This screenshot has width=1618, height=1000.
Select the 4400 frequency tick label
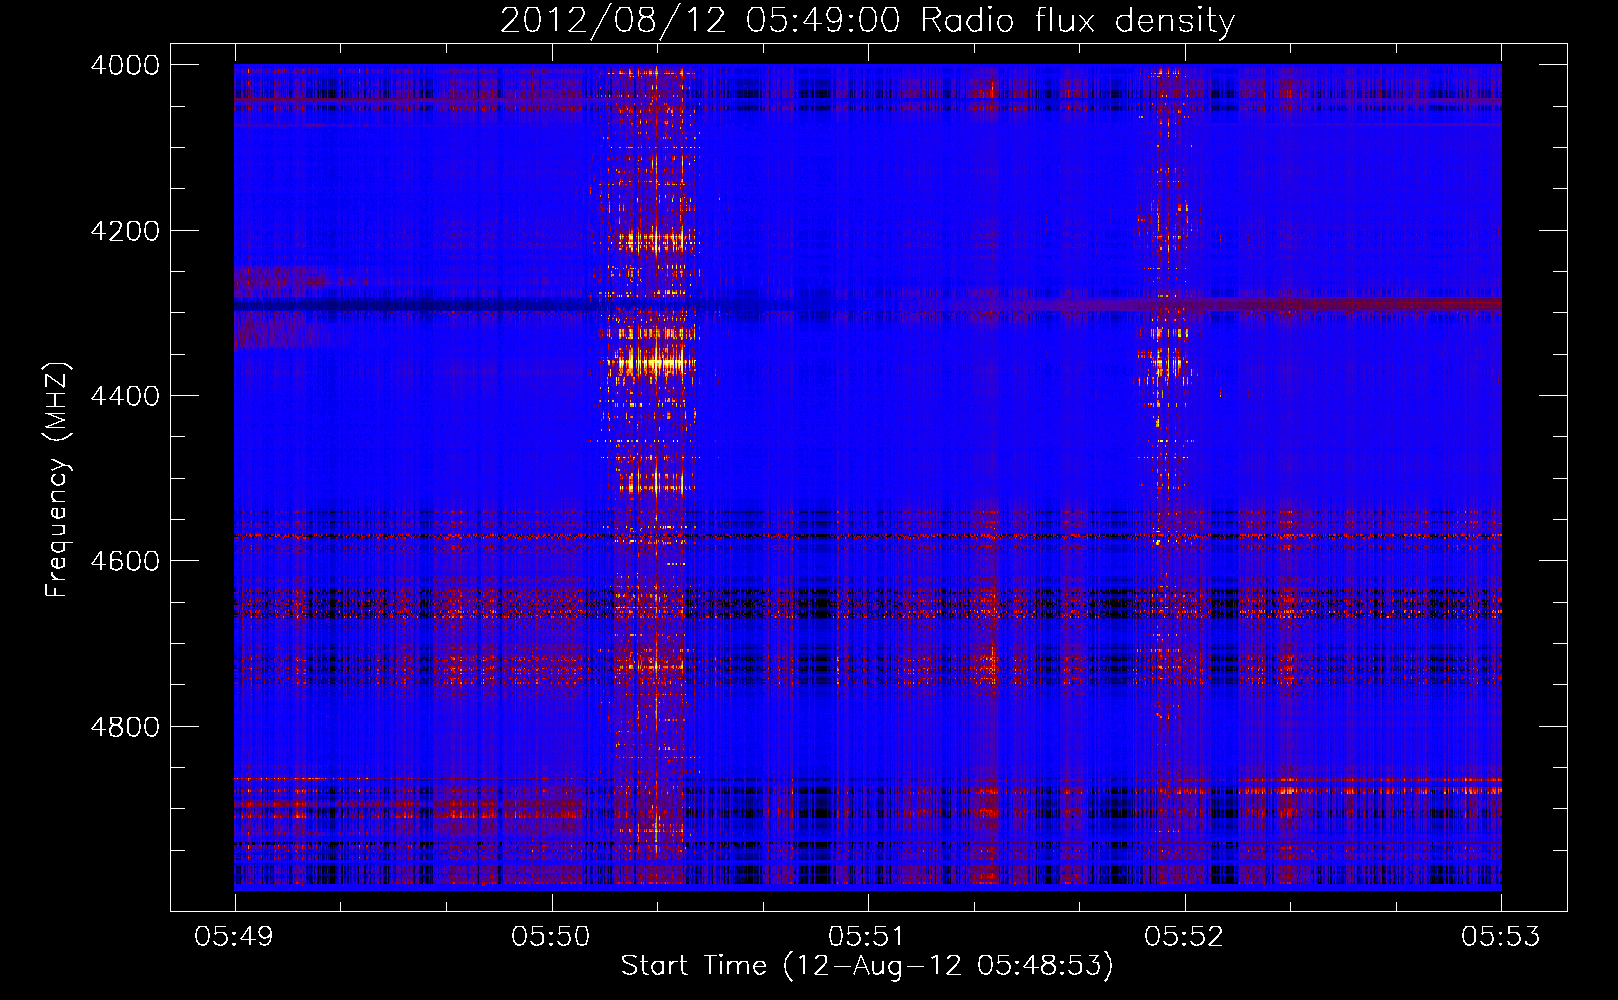point(125,396)
